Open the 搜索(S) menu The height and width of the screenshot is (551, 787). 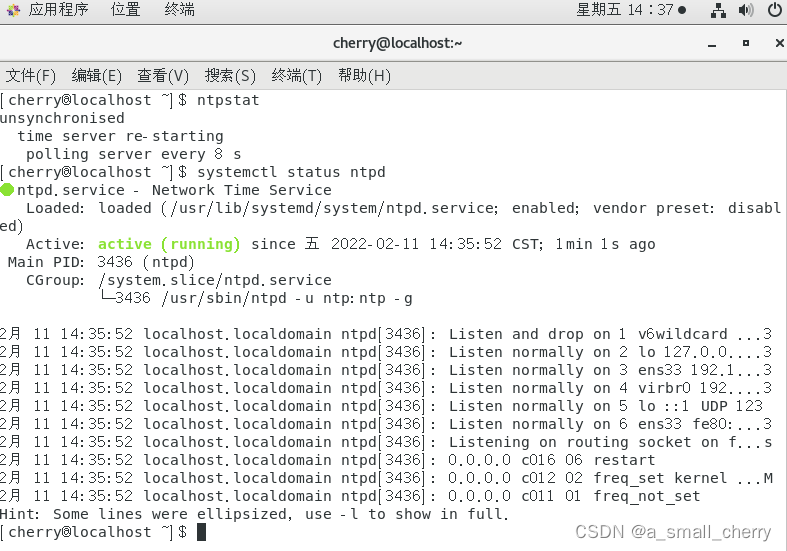pos(230,76)
